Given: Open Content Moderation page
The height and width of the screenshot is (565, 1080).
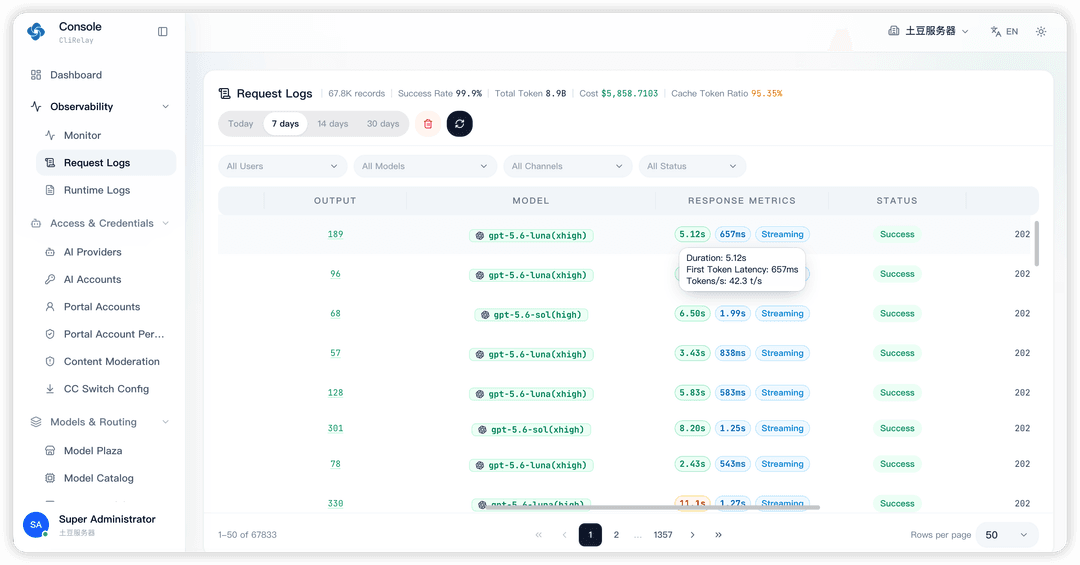Looking at the screenshot, I should (x=112, y=362).
